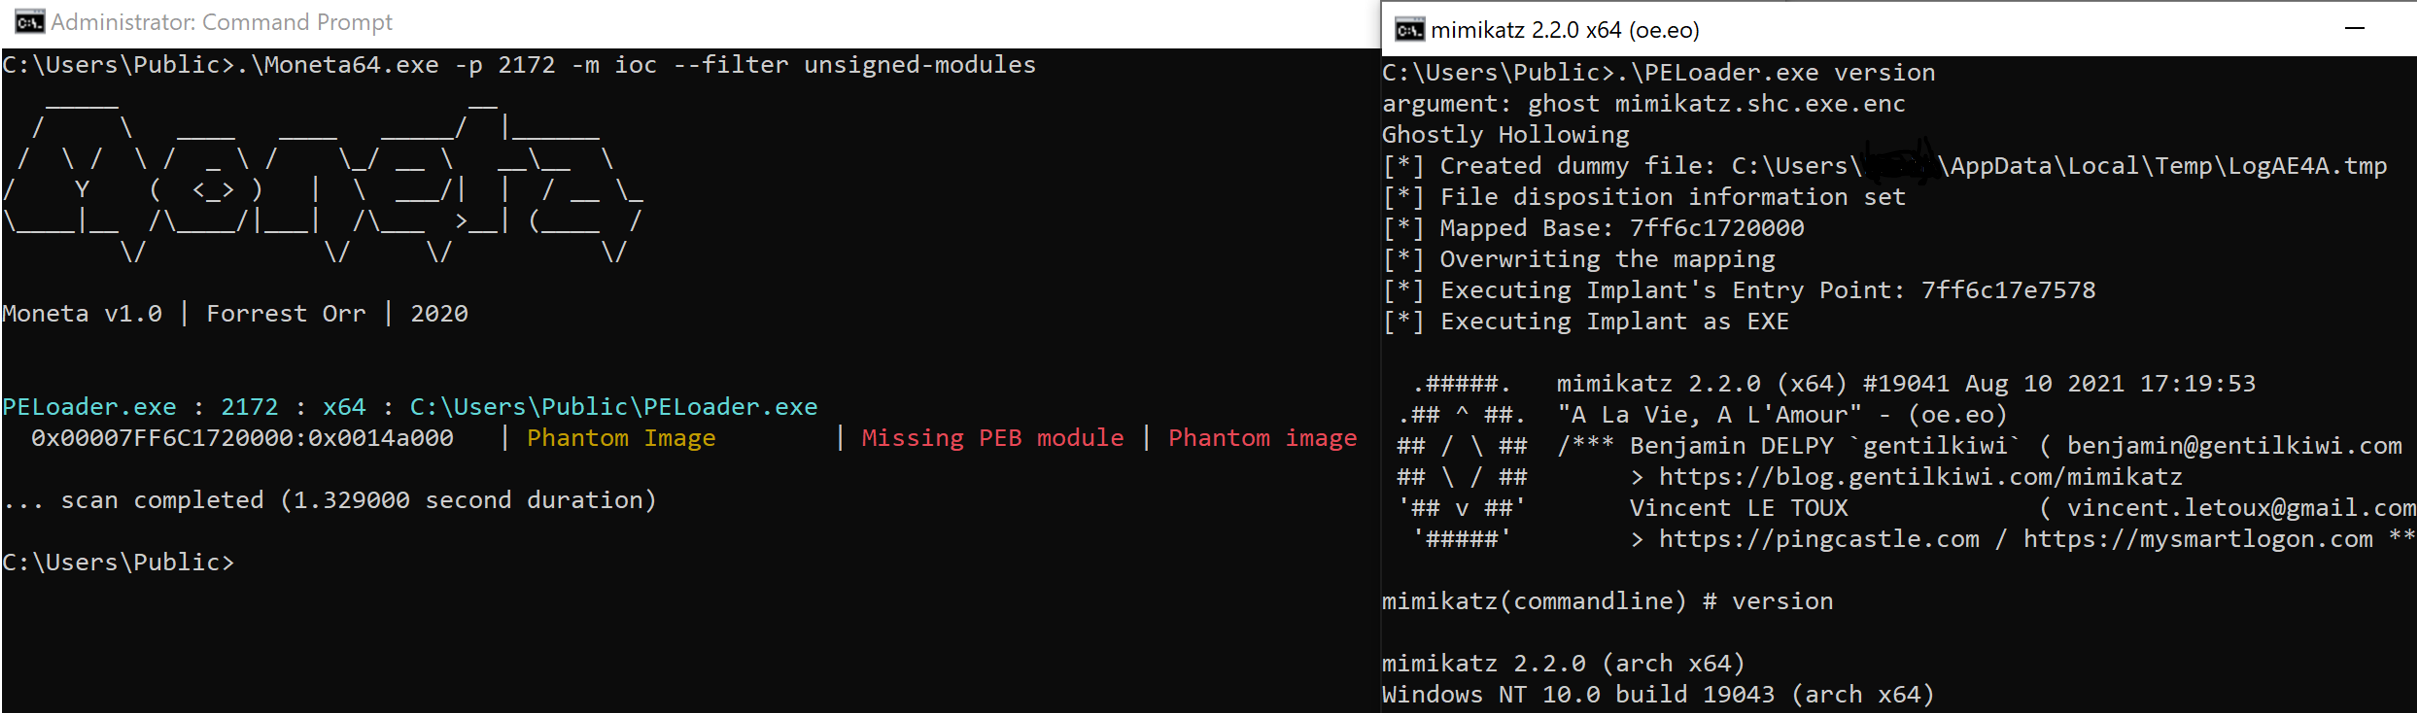Screen dimensions: 2417x713
Task: Click the Moneta ASCII art logo
Action: pyautogui.click(x=322, y=181)
